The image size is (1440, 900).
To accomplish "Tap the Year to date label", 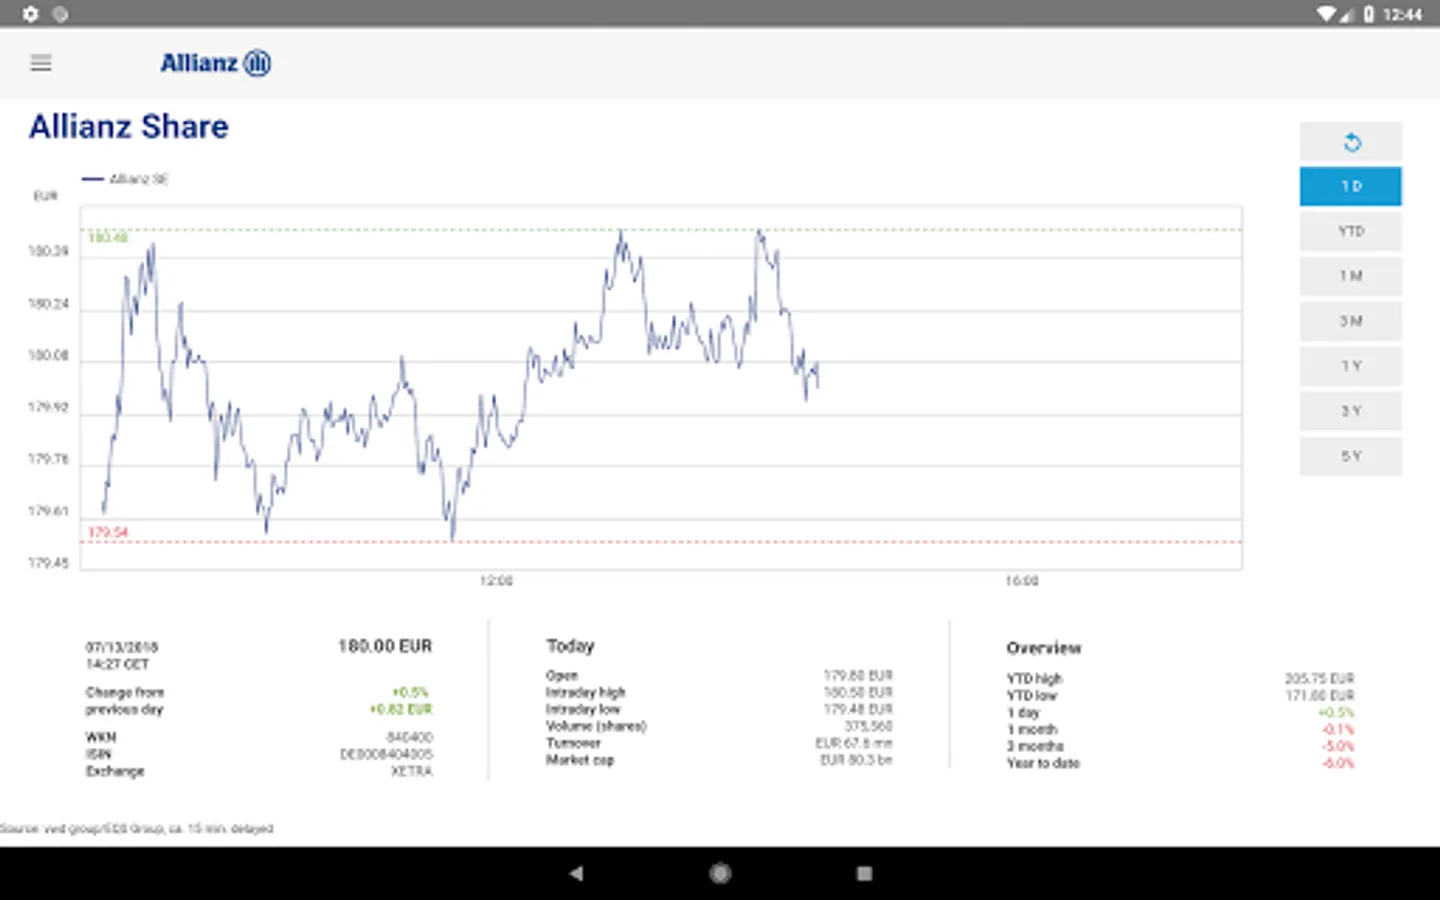I will click(1043, 763).
